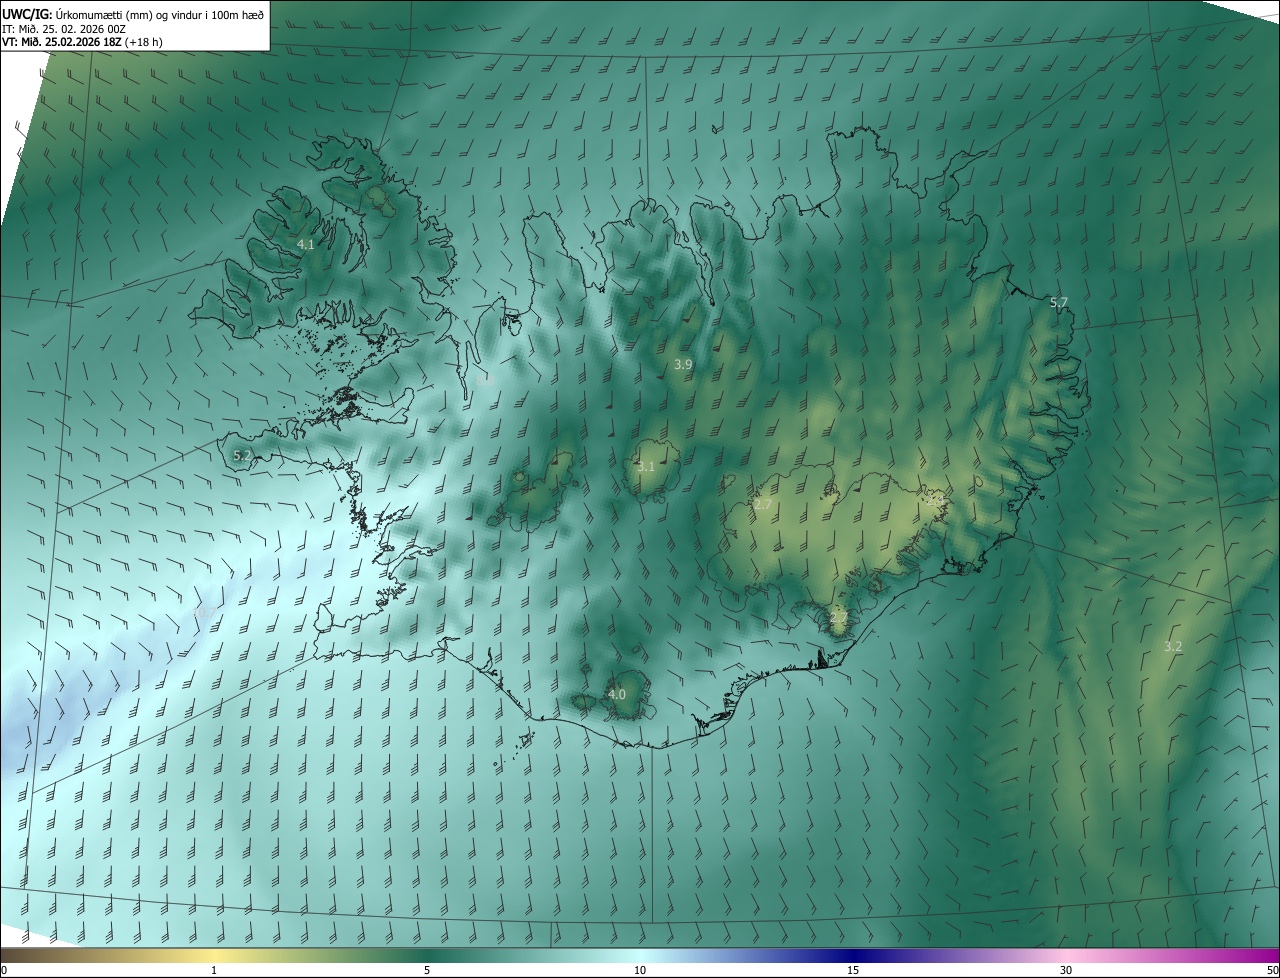Screen dimensions: 1280x978
Task: Click the 4.1 value on the Westfjords
Action: coord(306,244)
